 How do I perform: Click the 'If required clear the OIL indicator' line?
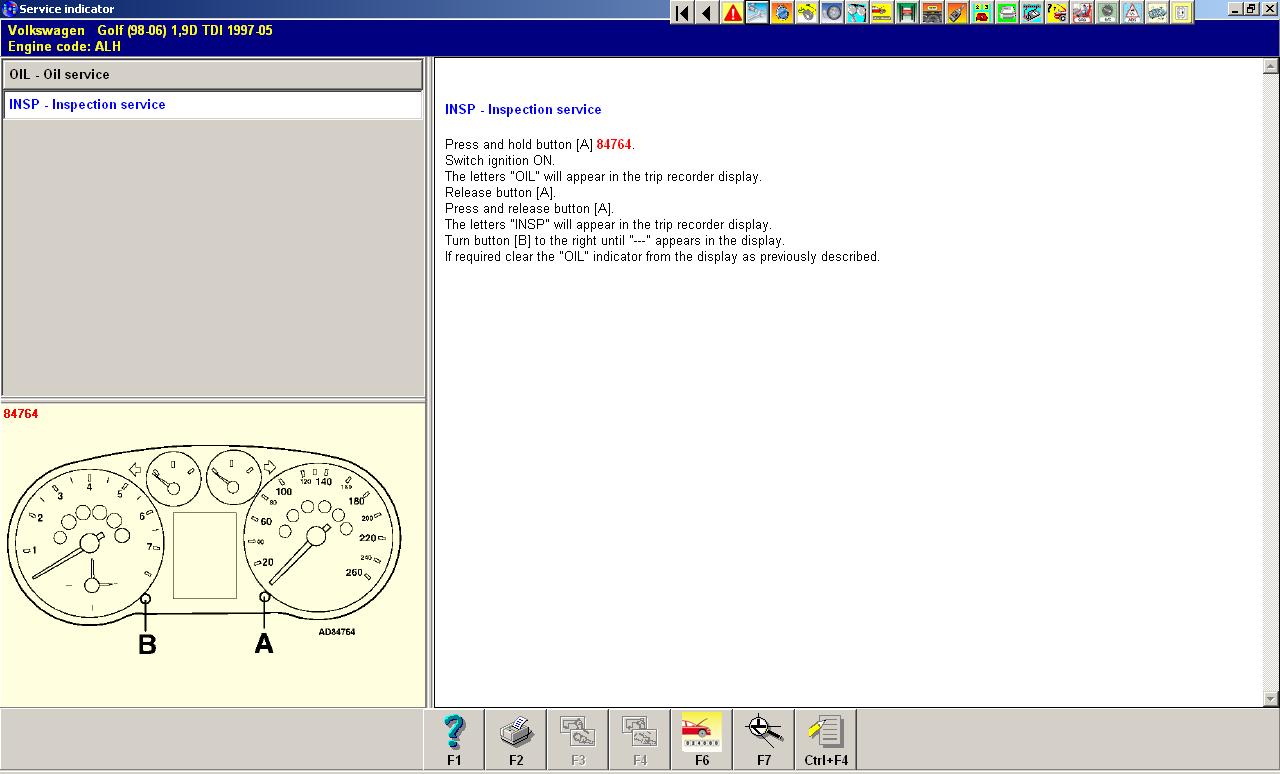662,257
